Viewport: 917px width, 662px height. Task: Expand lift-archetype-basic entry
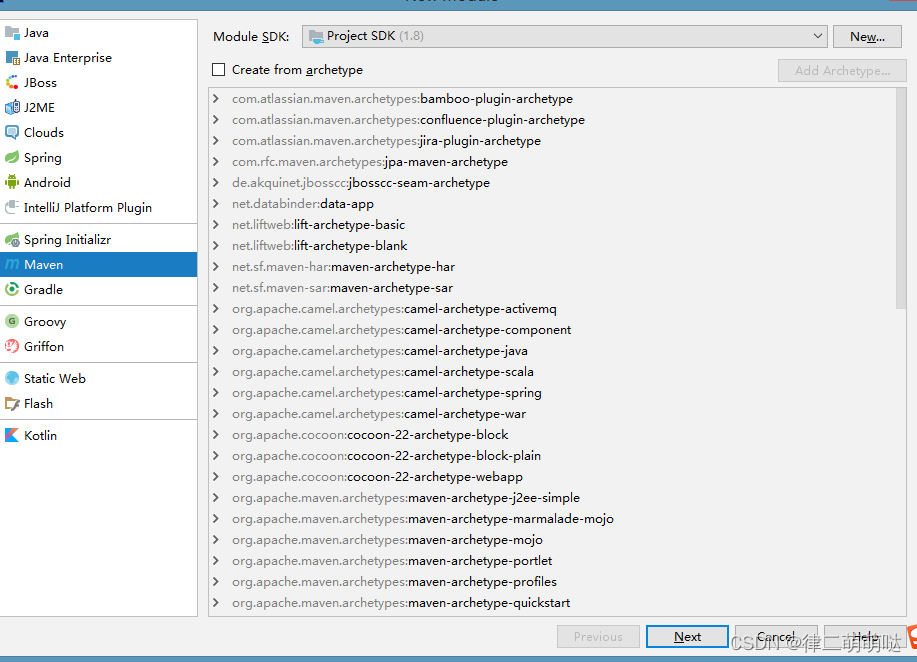tap(216, 225)
